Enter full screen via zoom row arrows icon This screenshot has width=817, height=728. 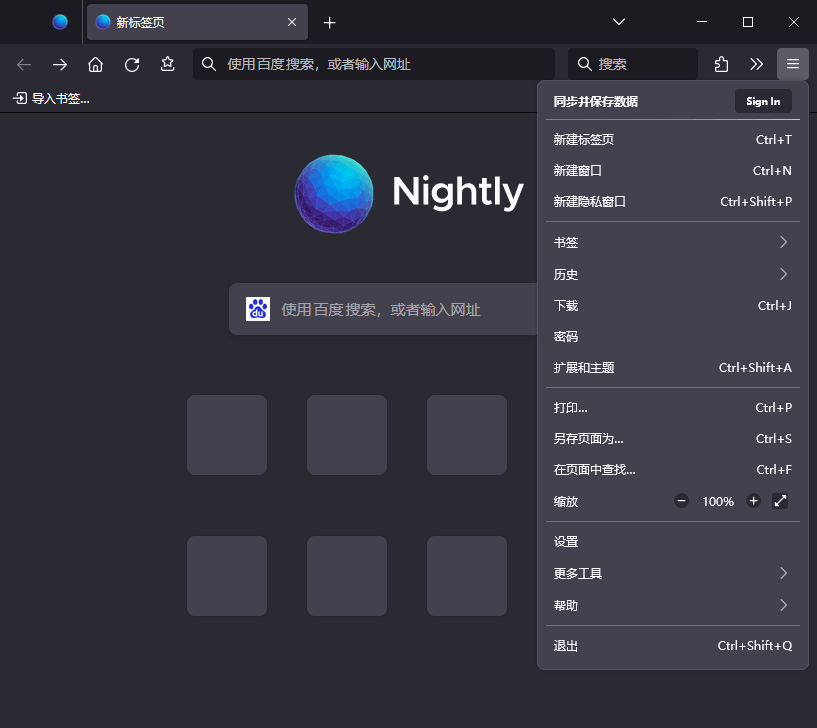[x=780, y=501]
